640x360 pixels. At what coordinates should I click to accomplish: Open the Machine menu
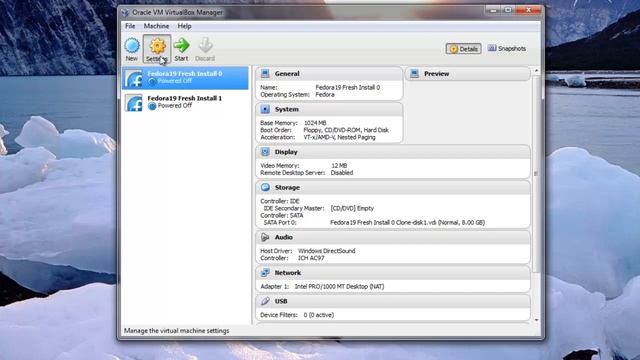pos(156,26)
